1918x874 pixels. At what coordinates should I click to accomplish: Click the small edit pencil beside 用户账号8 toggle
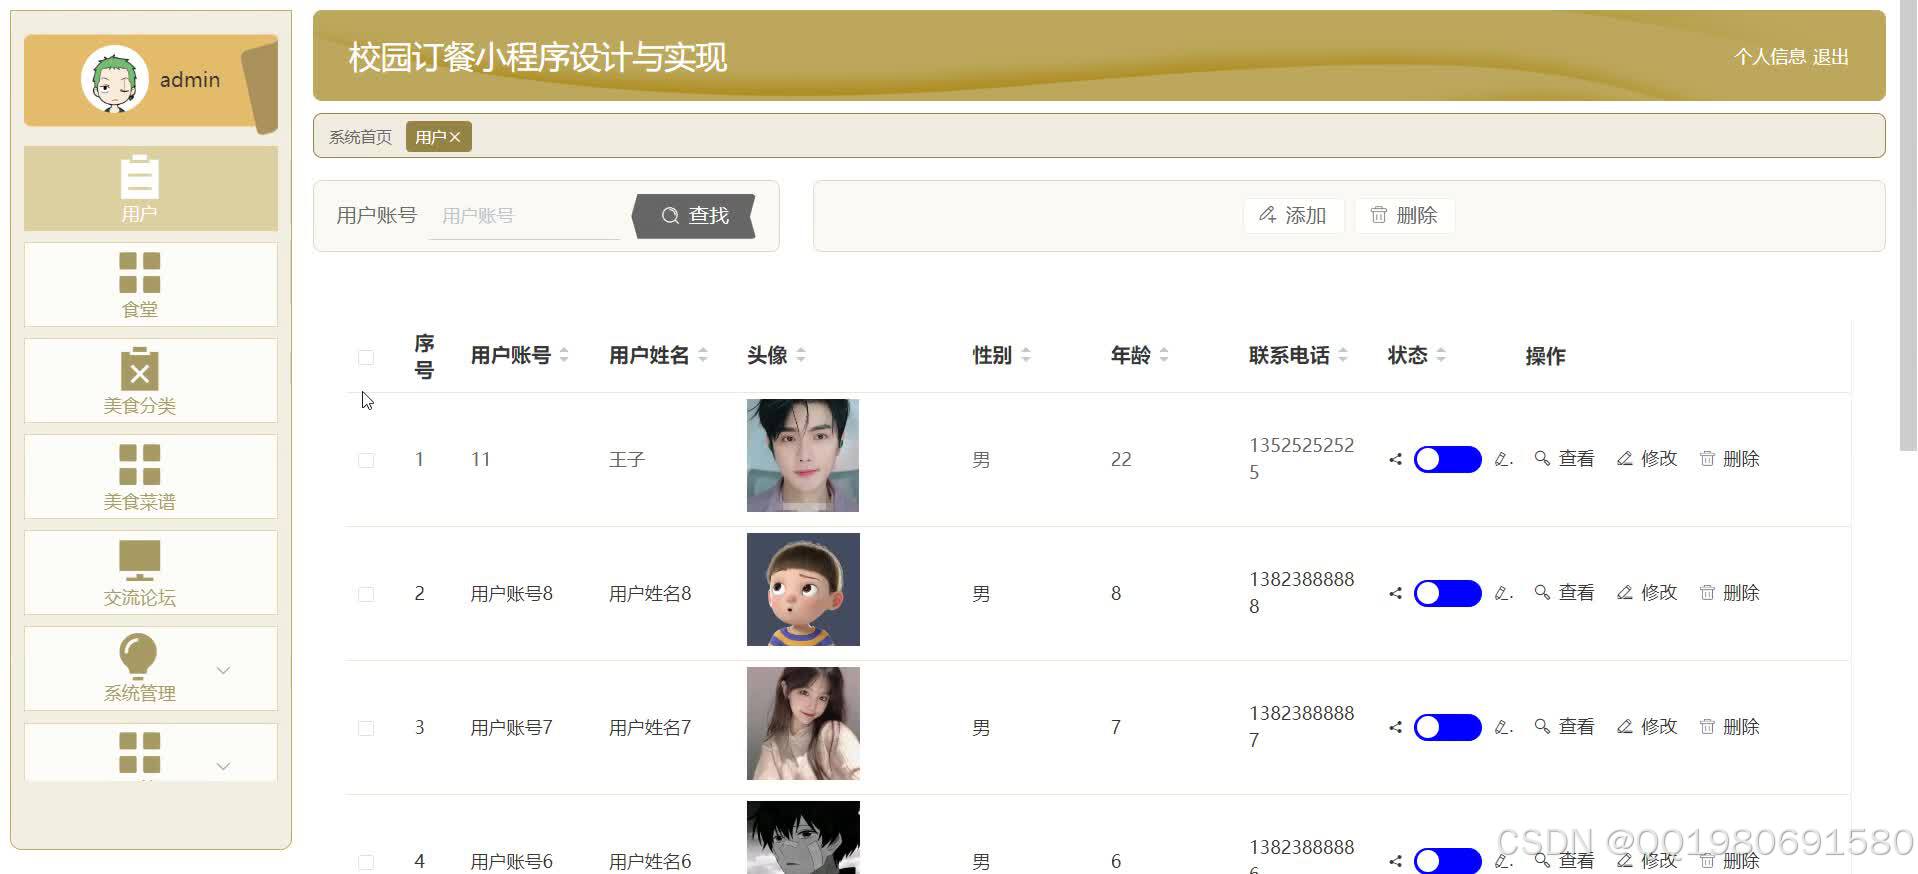click(1503, 593)
